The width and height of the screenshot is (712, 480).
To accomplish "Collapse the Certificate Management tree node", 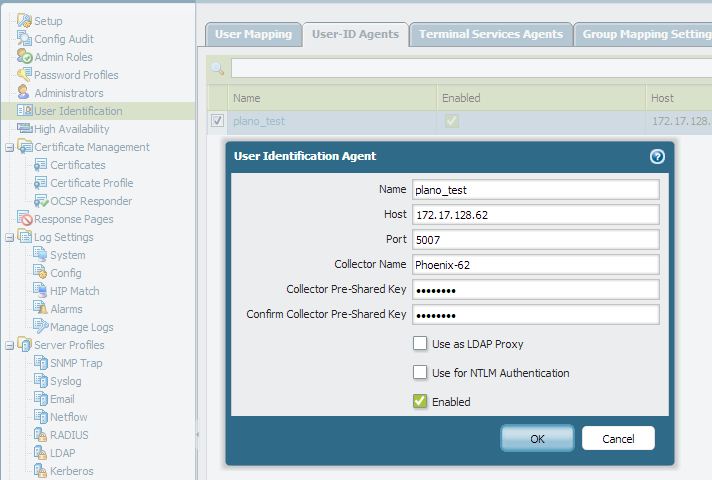I will pos(9,147).
